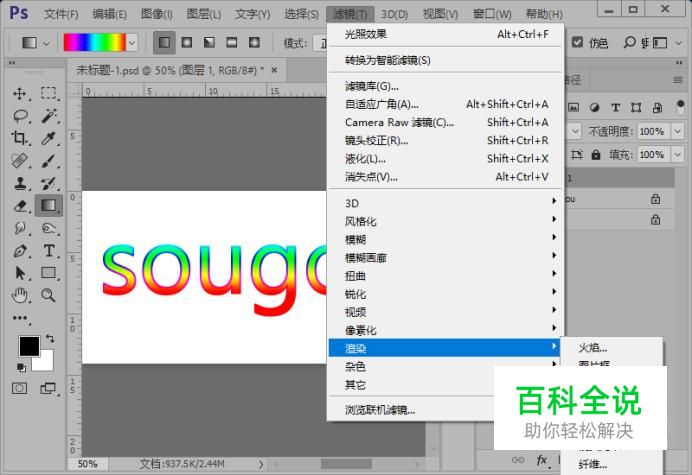Click the 50% zoom level field
692x475 pixels.
(87, 464)
